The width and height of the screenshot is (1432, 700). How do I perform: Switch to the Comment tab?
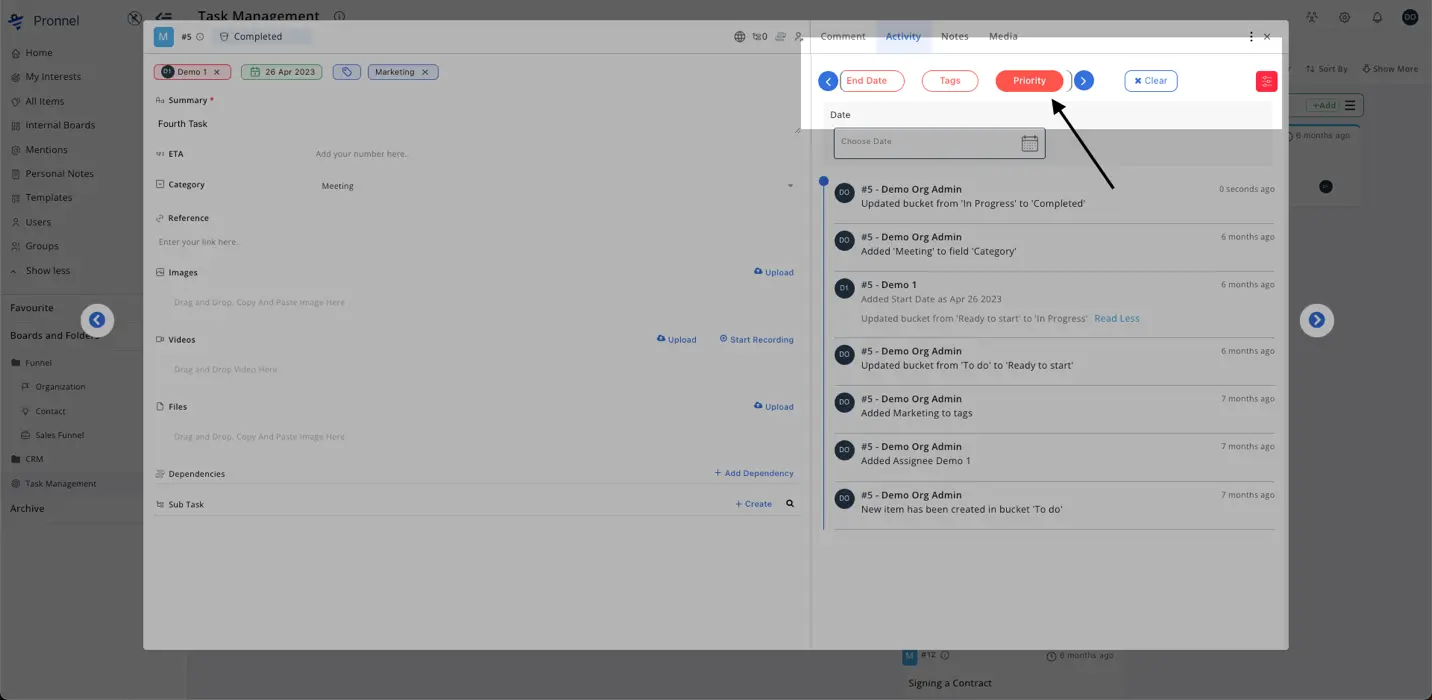(x=843, y=37)
